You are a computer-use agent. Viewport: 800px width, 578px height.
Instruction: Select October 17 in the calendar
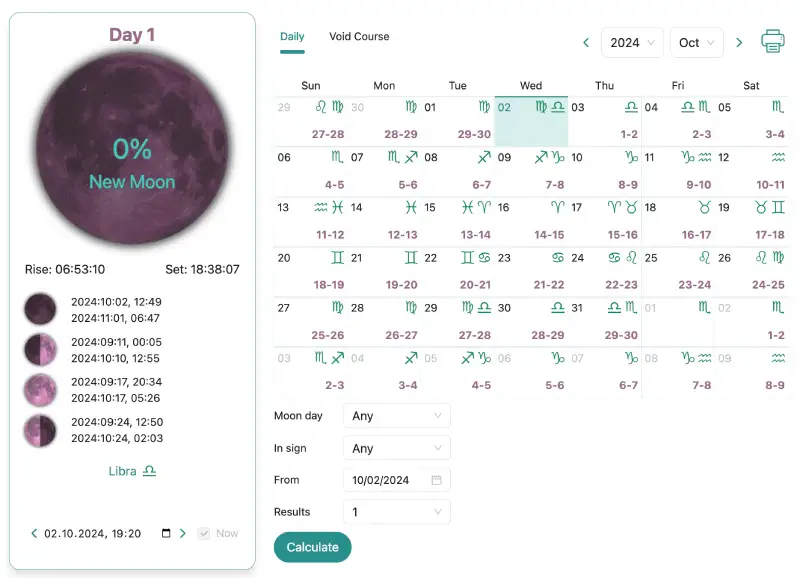tap(604, 221)
